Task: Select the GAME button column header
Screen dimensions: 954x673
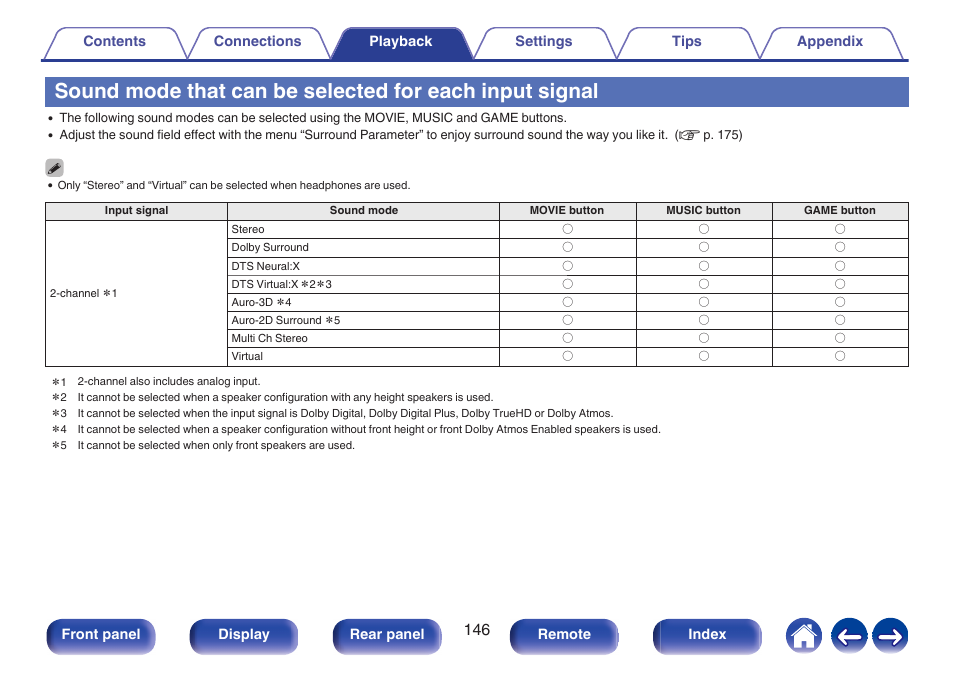Action: coord(840,211)
